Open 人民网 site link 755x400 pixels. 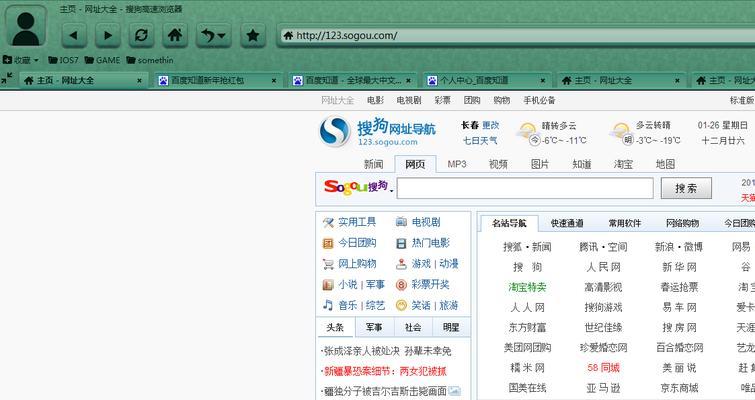coord(603,267)
